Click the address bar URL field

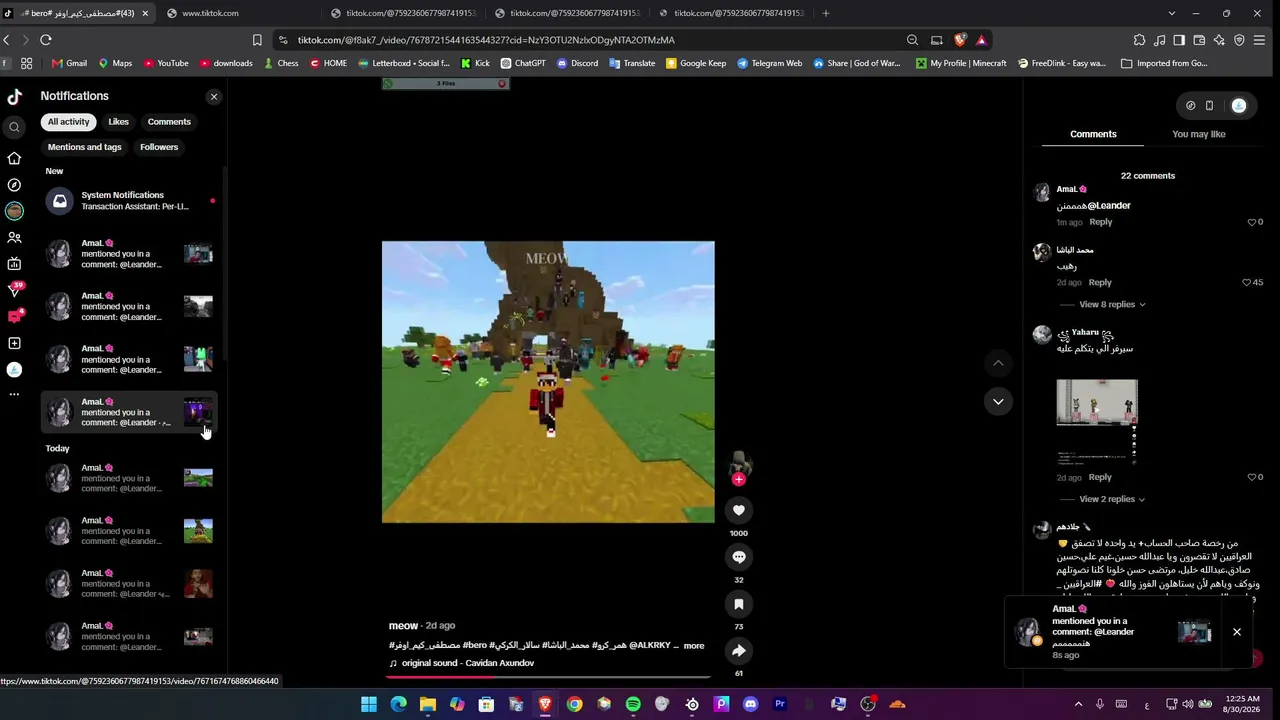590,40
